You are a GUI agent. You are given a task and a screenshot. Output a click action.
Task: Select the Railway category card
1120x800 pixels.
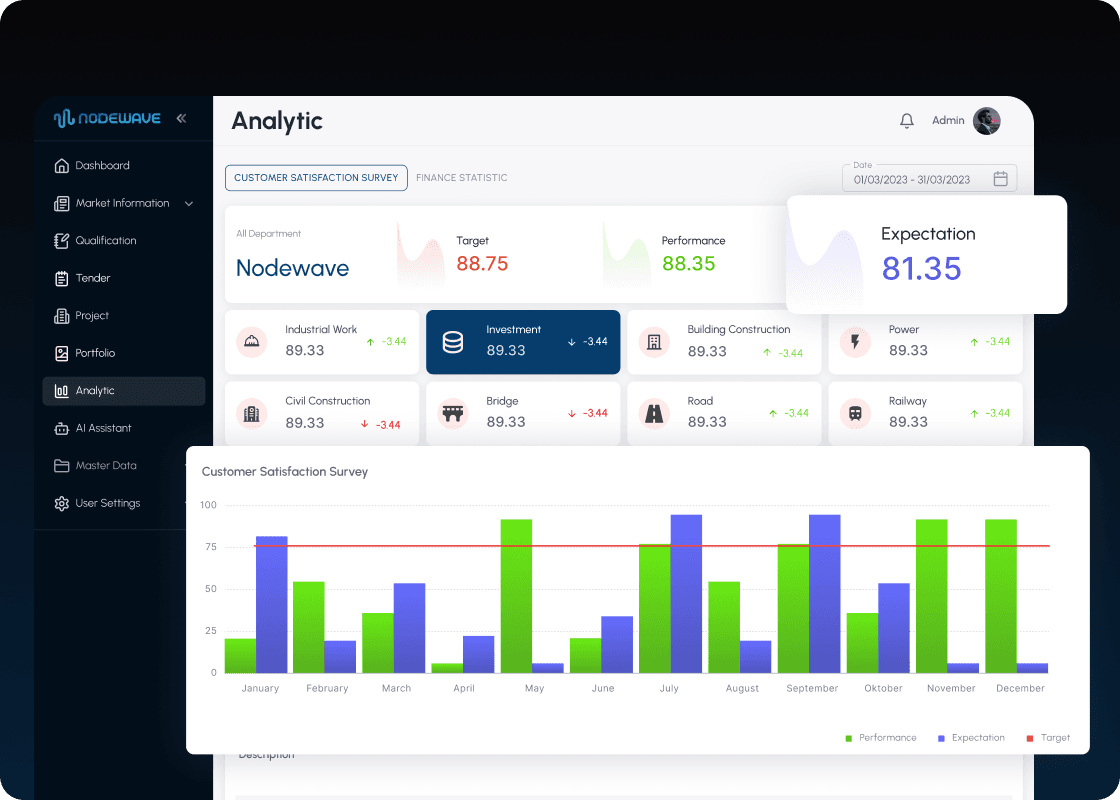[x=926, y=414]
